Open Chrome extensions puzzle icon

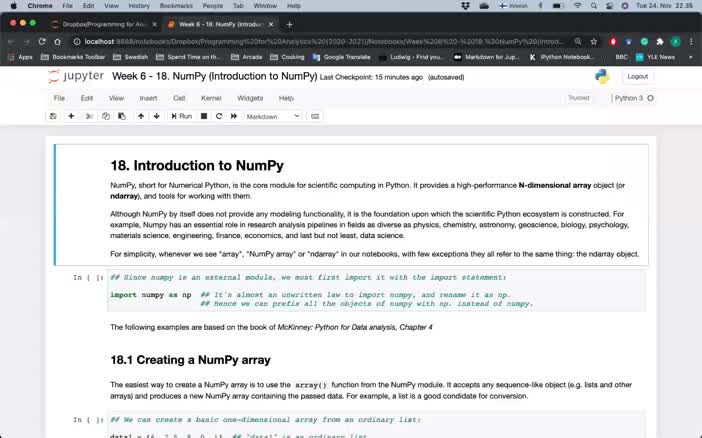coord(660,42)
